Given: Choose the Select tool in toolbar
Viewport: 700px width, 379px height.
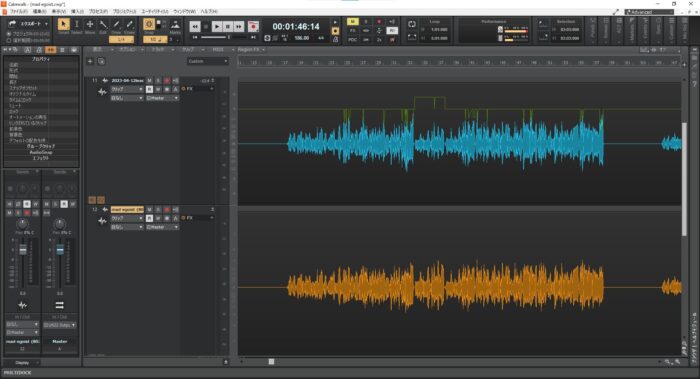Looking at the screenshot, I should coord(77,24).
